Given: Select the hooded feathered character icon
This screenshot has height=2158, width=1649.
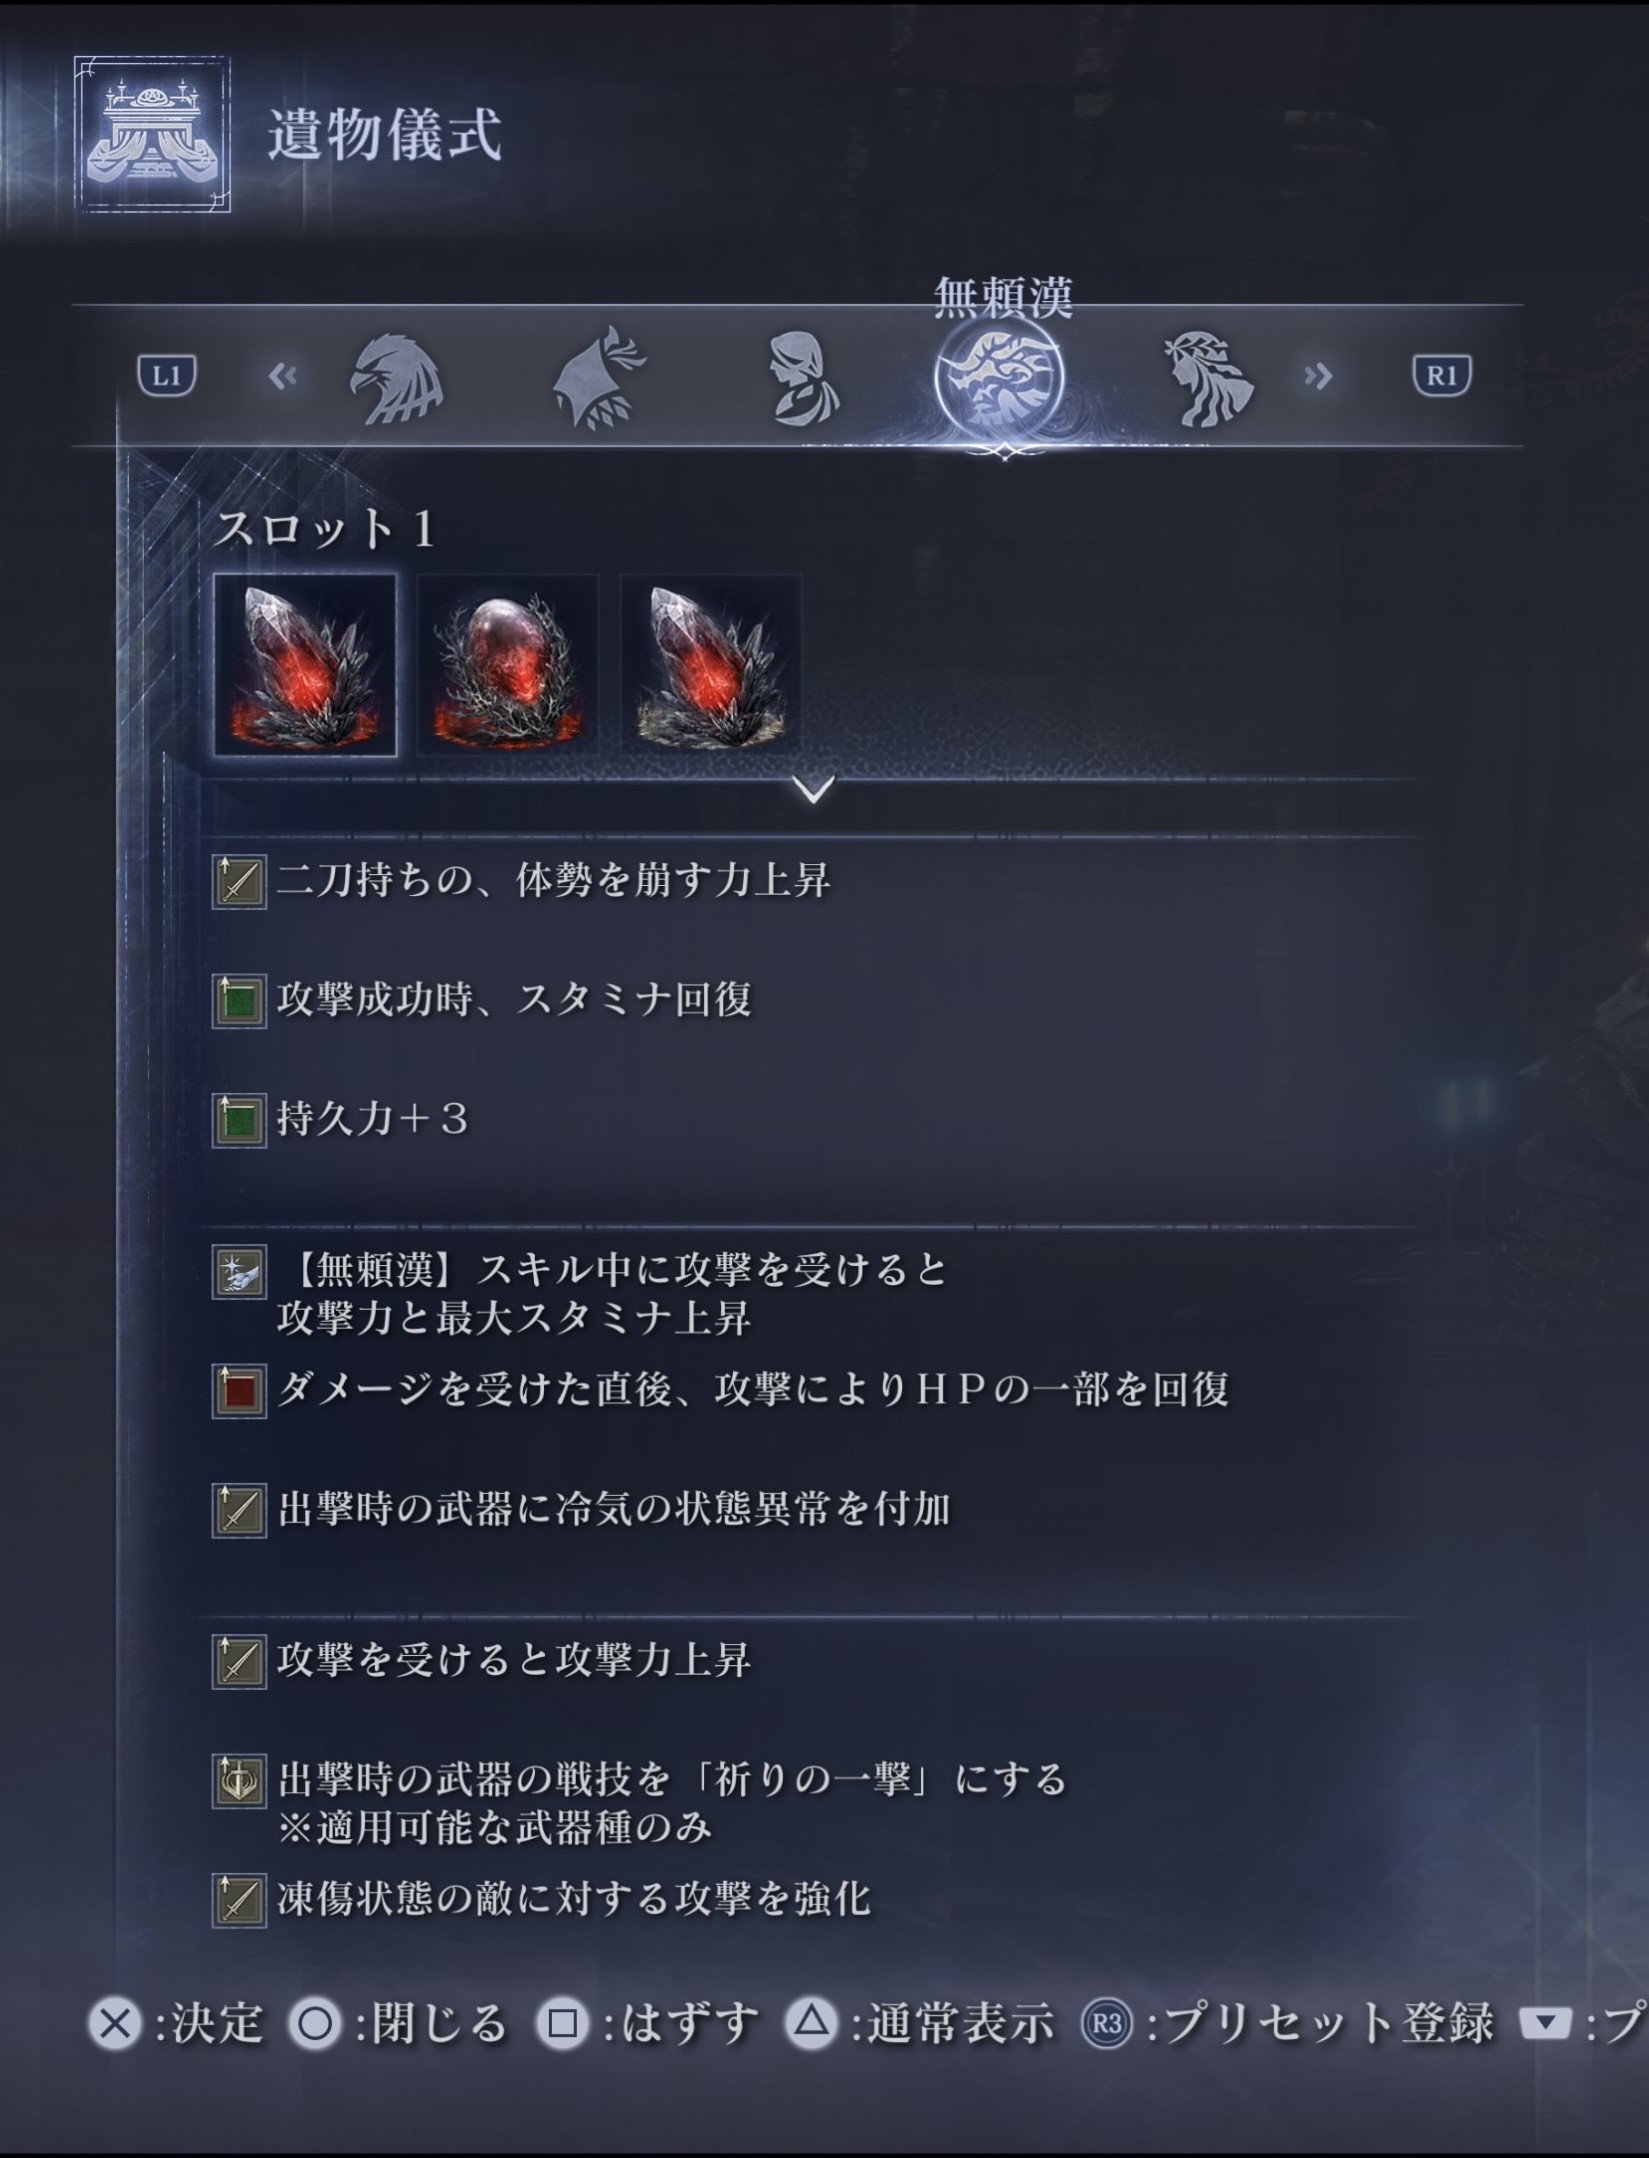Looking at the screenshot, I should (x=600, y=378).
